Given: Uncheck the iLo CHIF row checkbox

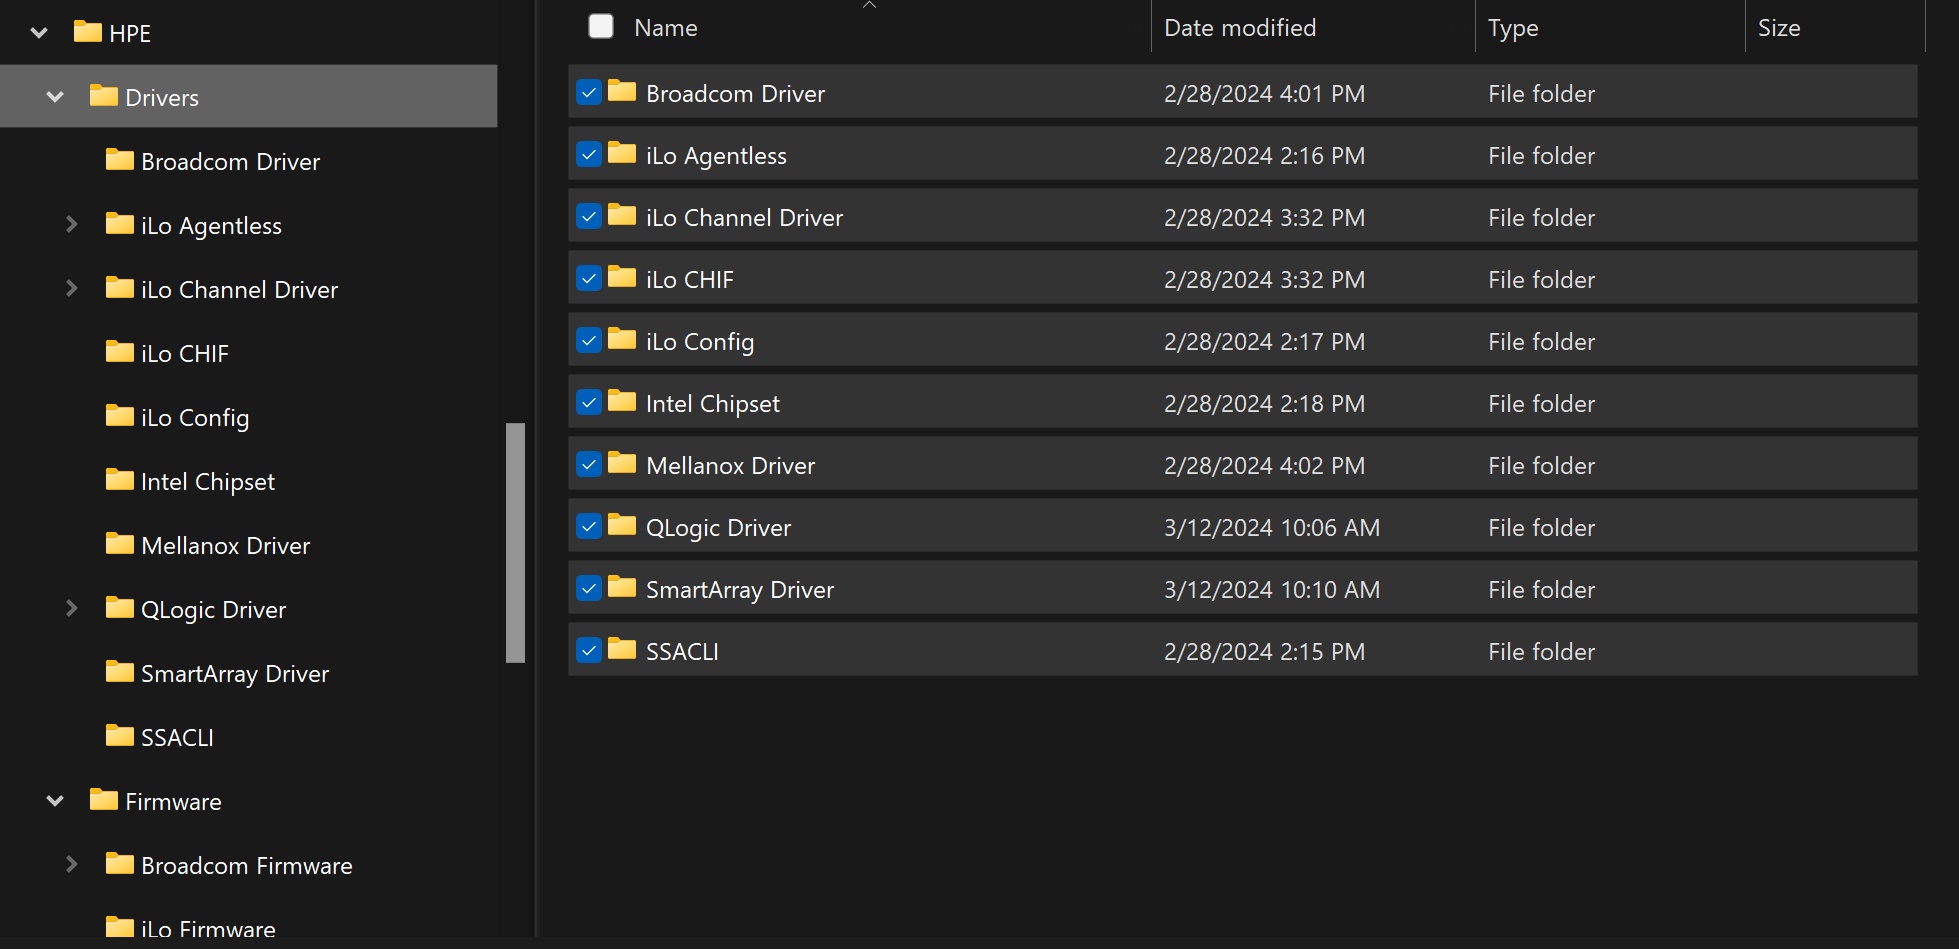Looking at the screenshot, I should click(x=589, y=279).
